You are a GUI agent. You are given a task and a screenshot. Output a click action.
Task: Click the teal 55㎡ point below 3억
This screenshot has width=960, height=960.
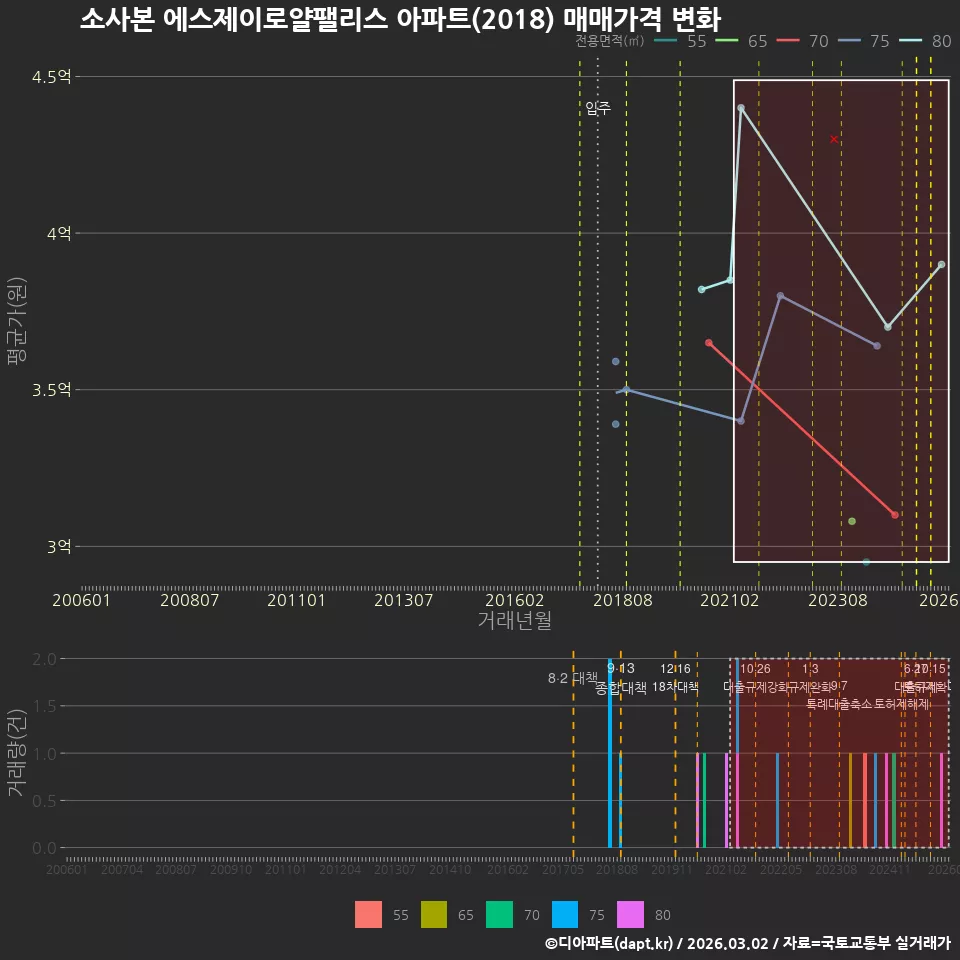[866, 562]
